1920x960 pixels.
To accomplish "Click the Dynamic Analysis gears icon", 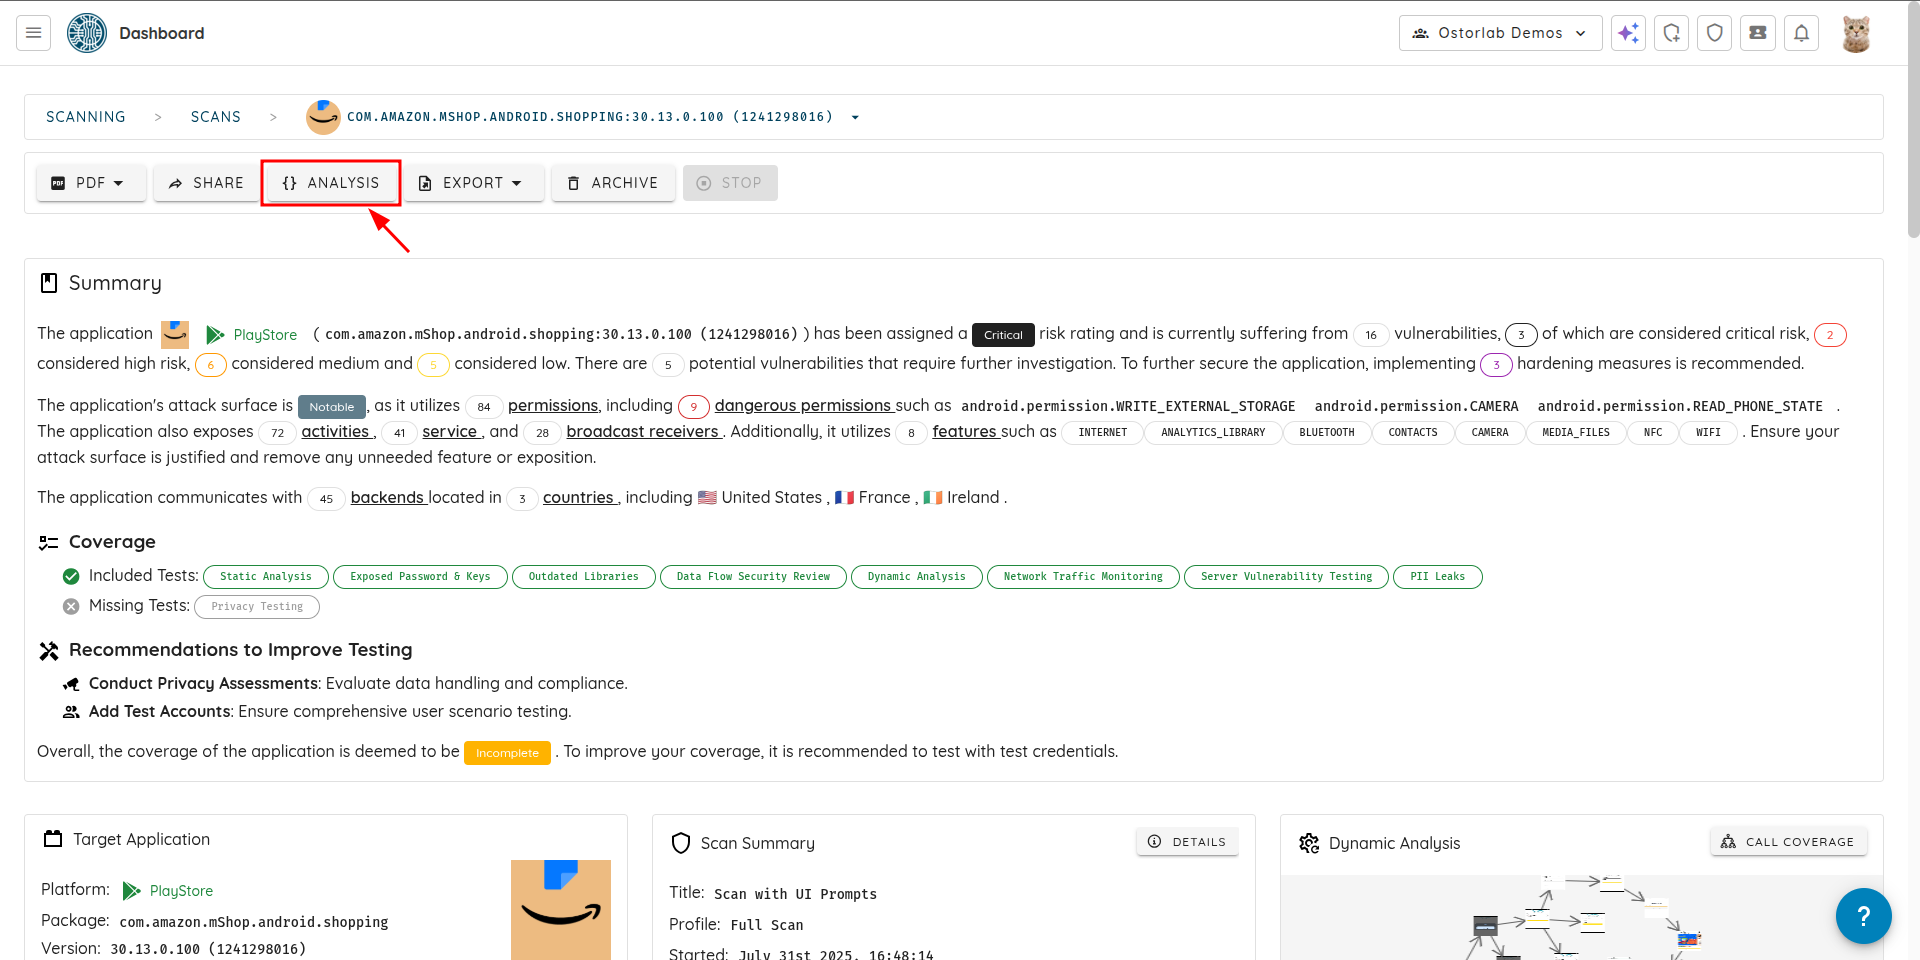I will [1309, 843].
